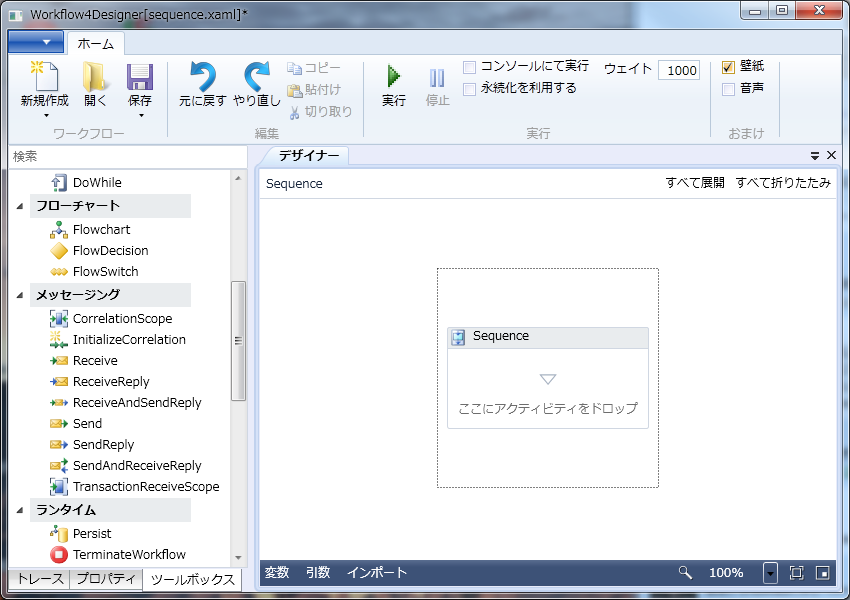Save the workflow with the 保存 icon
This screenshot has width=850, height=600.
point(140,76)
